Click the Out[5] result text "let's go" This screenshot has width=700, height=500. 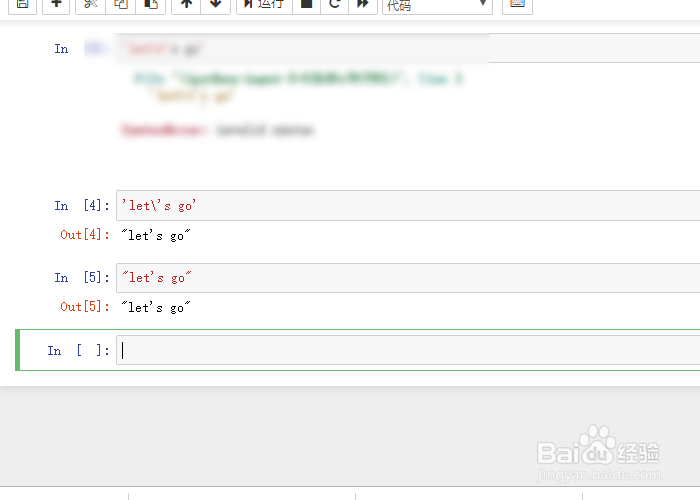tap(156, 308)
